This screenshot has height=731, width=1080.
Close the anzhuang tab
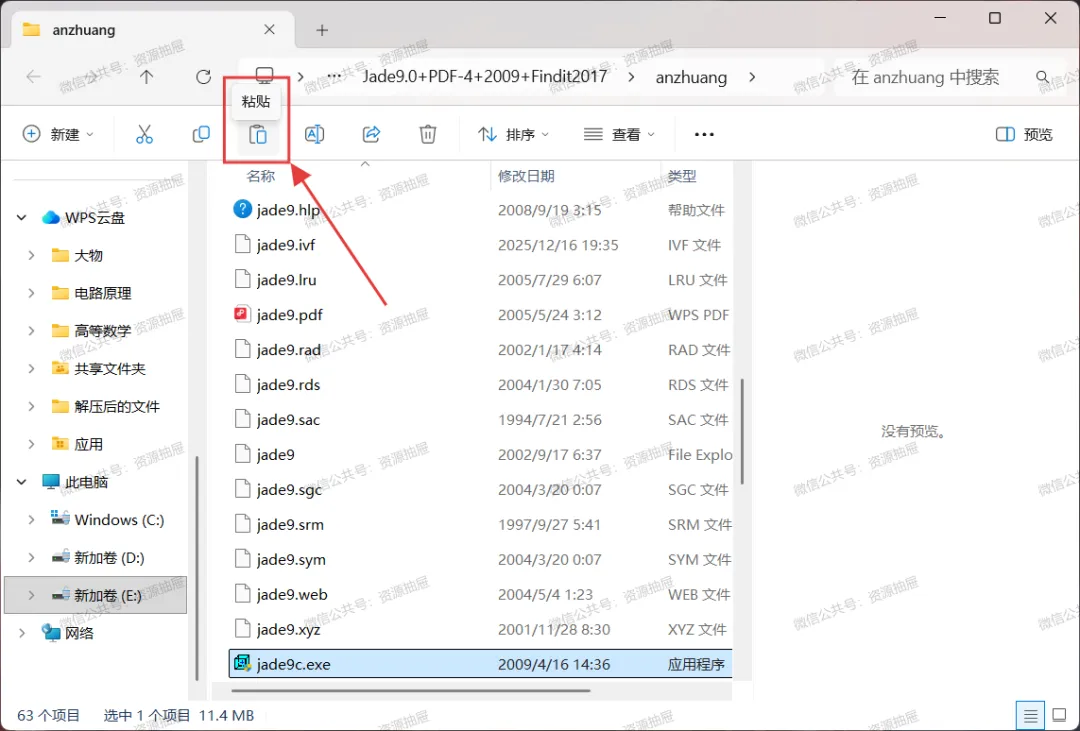click(x=269, y=30)
